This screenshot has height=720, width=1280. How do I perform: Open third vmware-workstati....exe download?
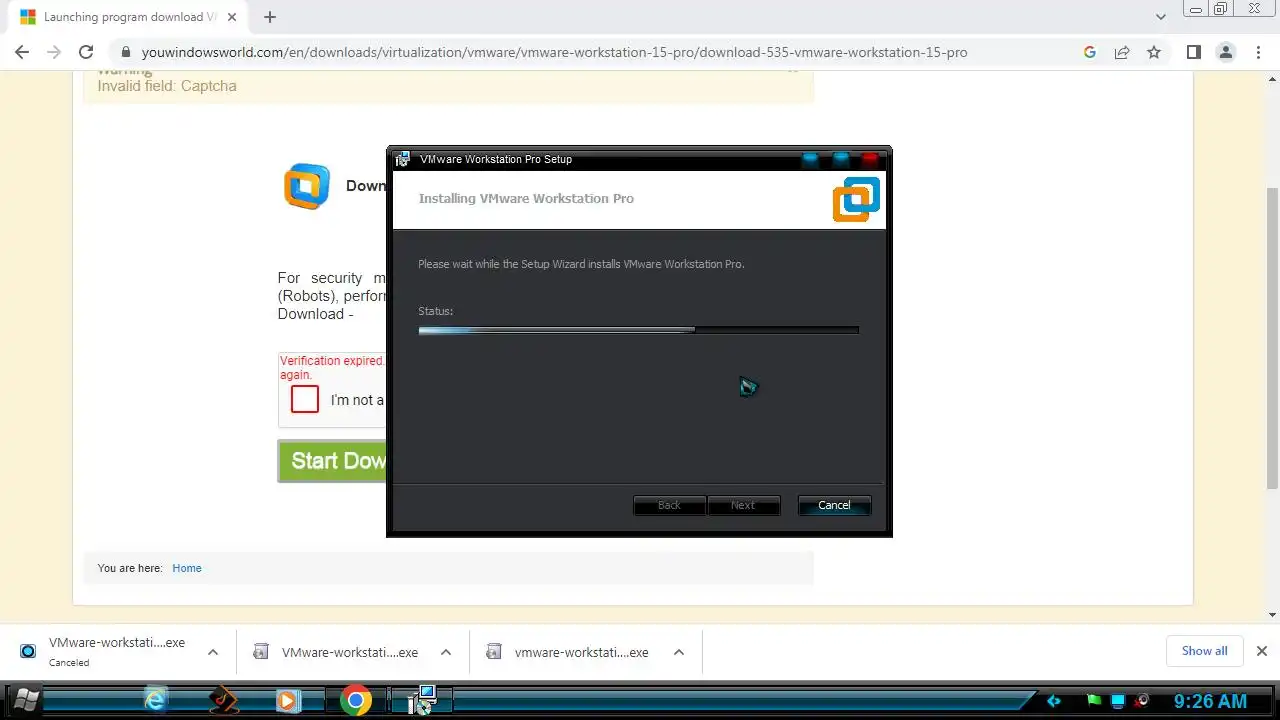568,652
